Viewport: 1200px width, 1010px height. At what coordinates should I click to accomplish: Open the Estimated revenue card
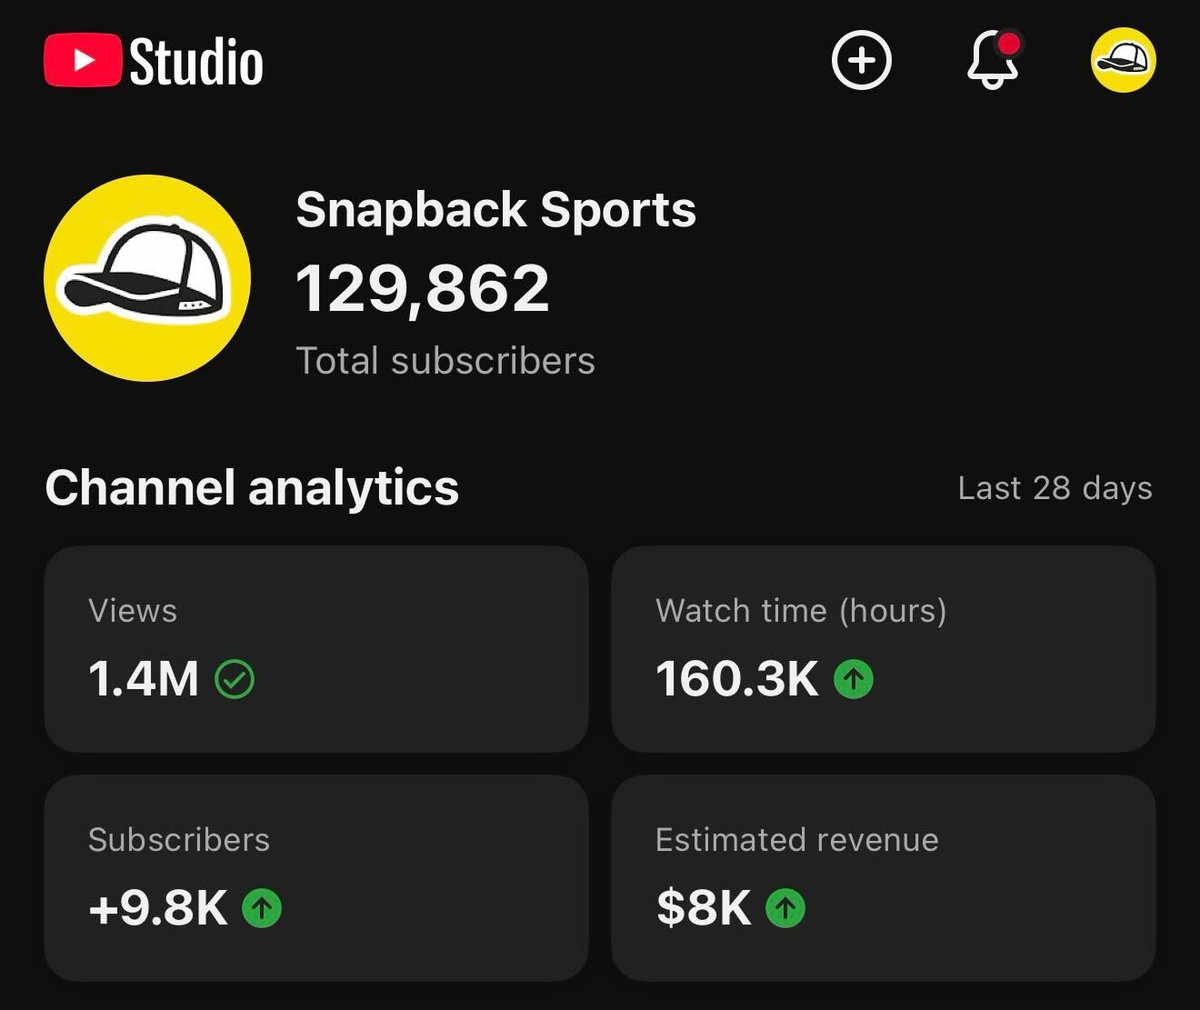tap(883, 878)
